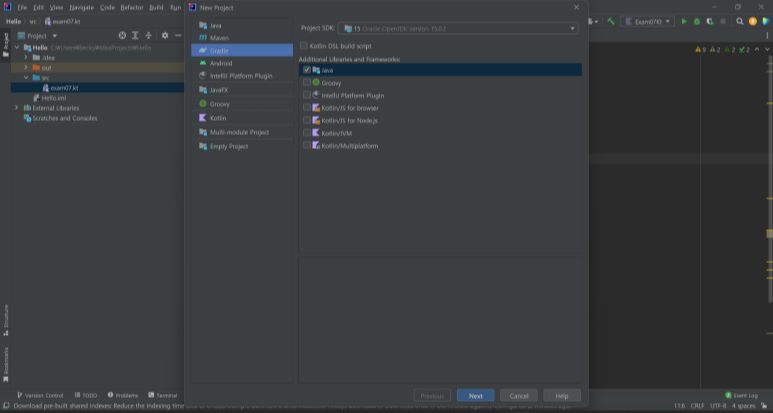This screenshot has width=773, height=413.
Task: Select Gradle project type
Action: pyautogui.click(x=242, y=50)
